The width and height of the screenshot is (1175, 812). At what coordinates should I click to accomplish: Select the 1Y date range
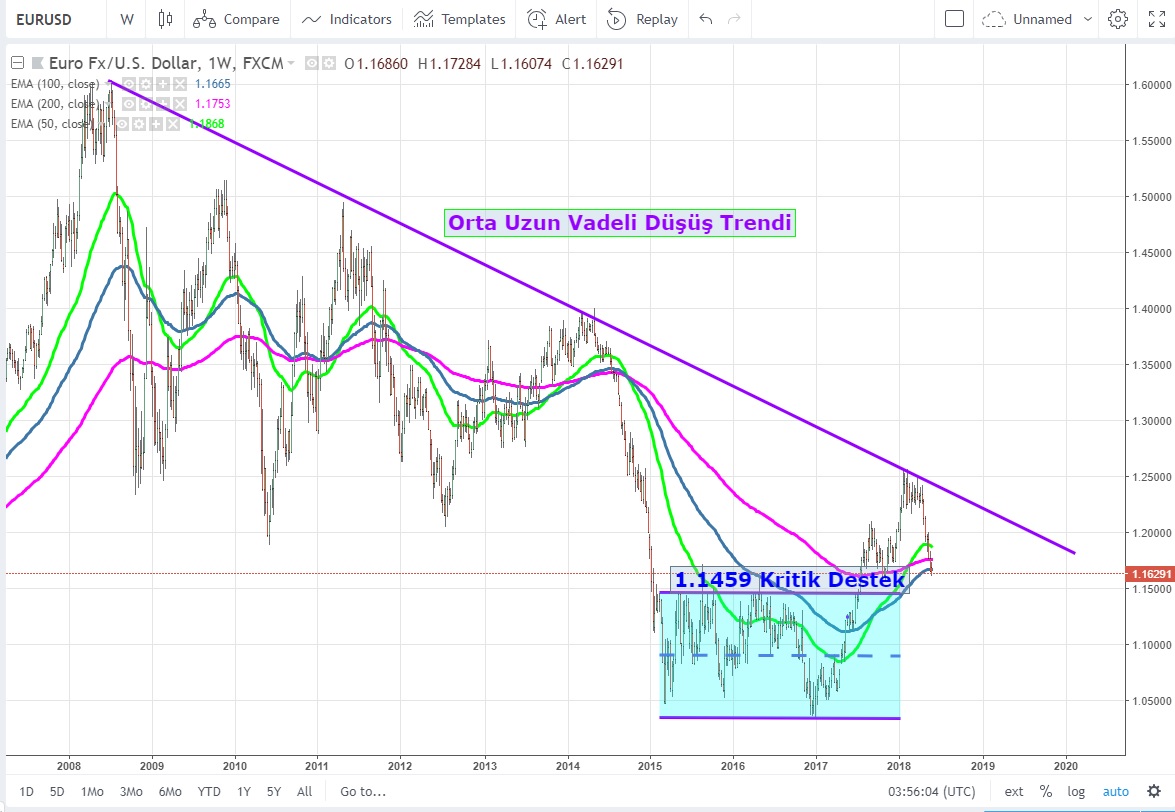pos(243,791)
